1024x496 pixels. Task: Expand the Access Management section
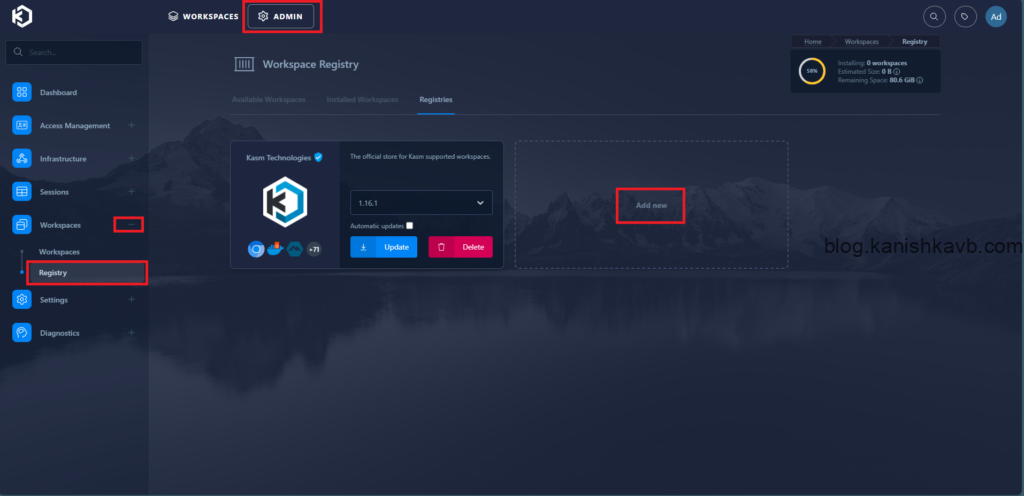tap(131, 126)
